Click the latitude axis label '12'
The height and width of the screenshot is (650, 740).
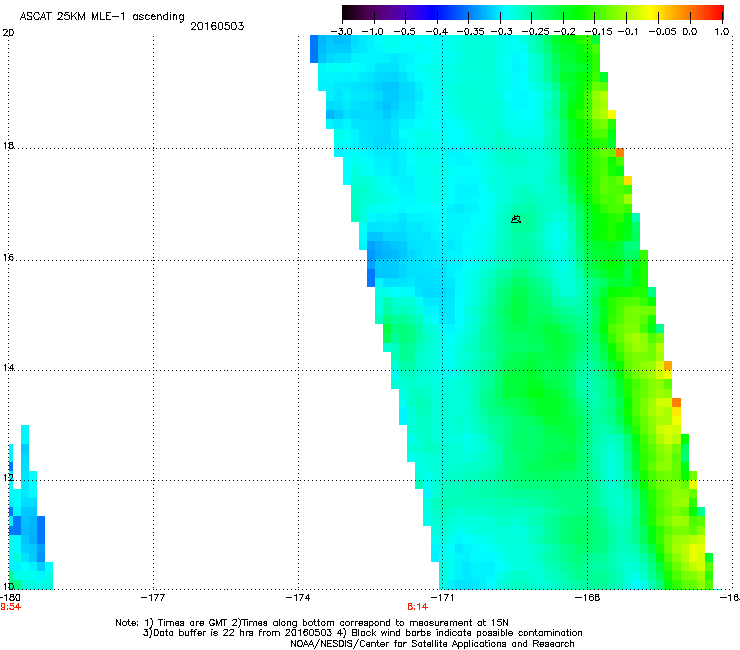tap(8, 477)
